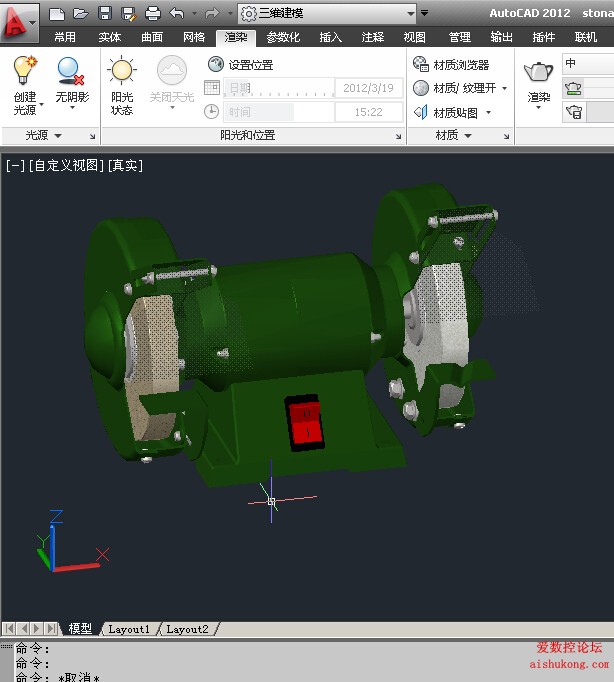Expand the Material Mapping (材质贴图) dropdown
The width and height of the screenshot is (614, 682).
[488, 113]
